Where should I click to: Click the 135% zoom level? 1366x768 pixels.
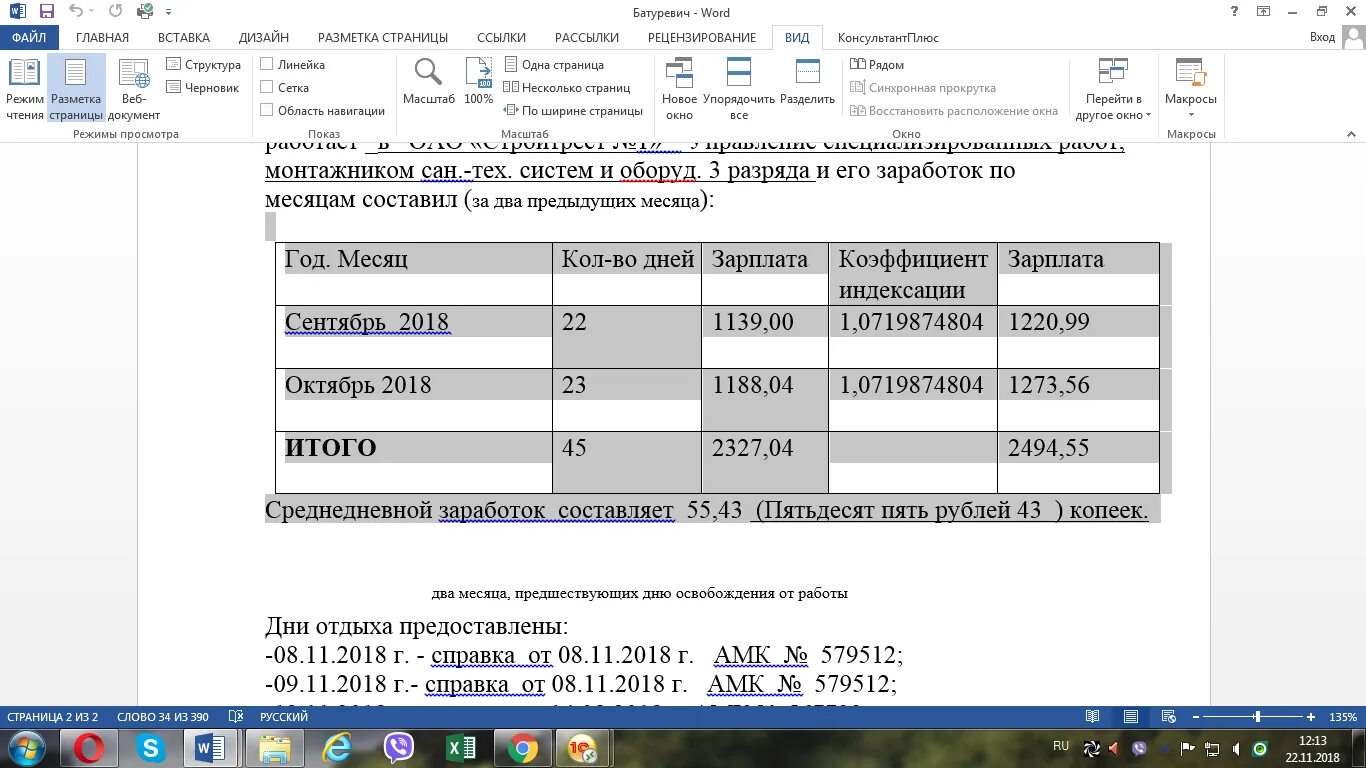[x=1342, y=717]
